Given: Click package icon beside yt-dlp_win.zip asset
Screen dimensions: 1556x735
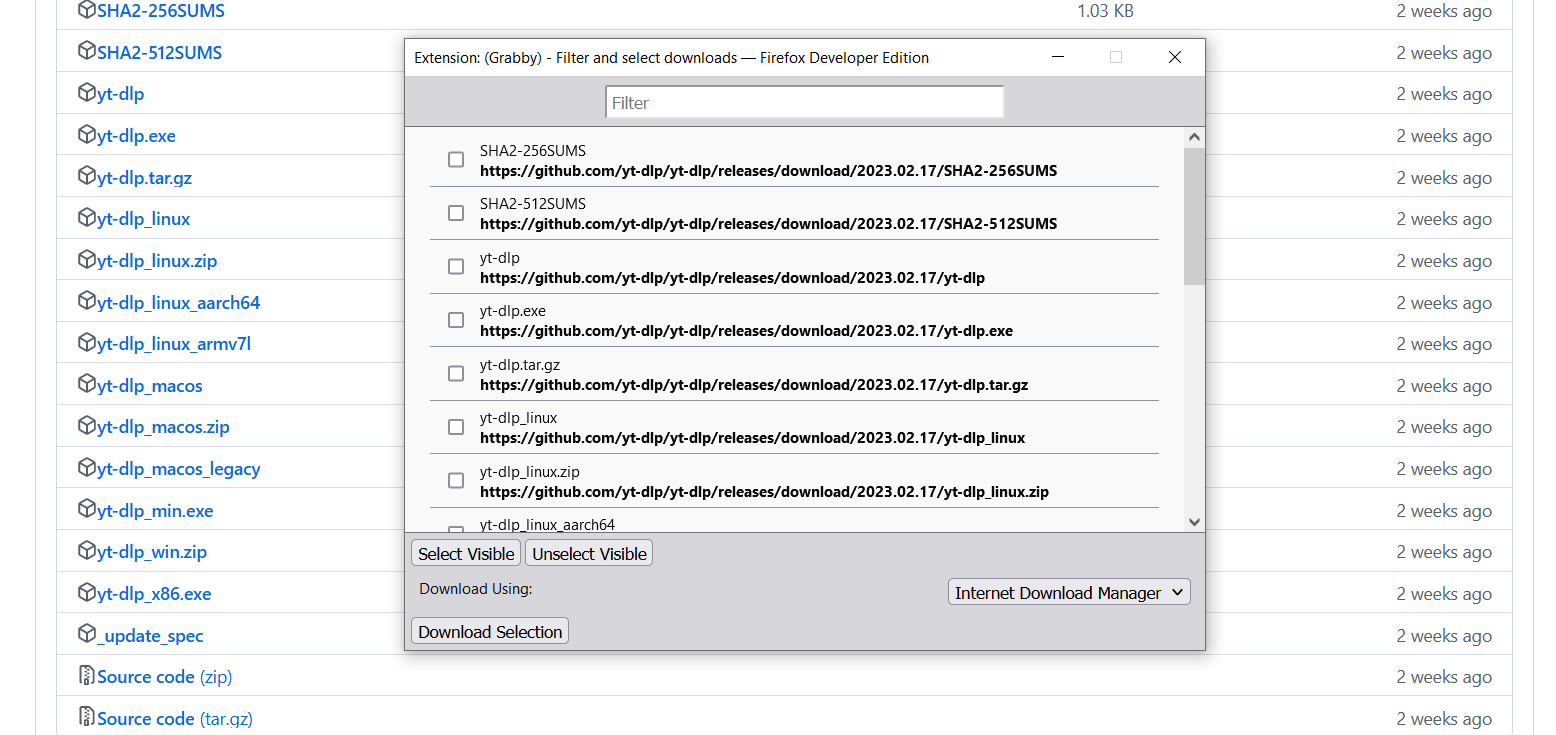Looking at the screenshot, I should [x=87, y=551].
